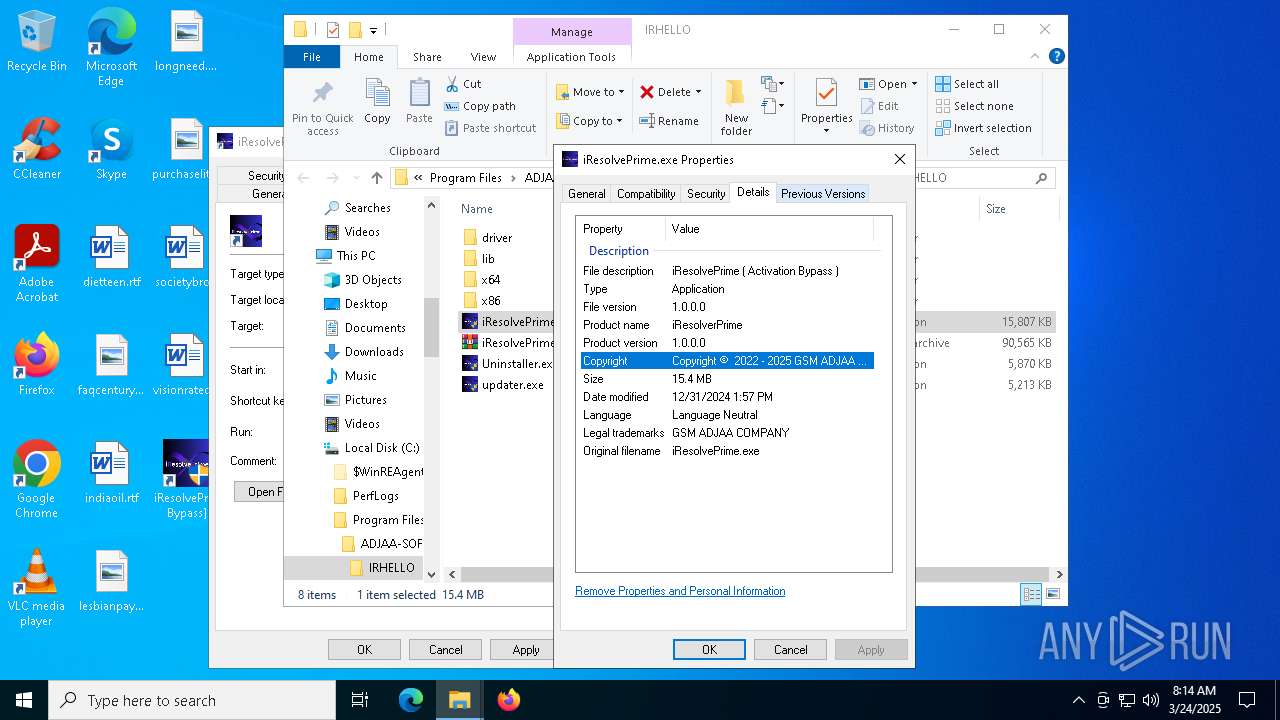Select Documents in navigation pane
The image size is (1280, 720).
[365, 328]
